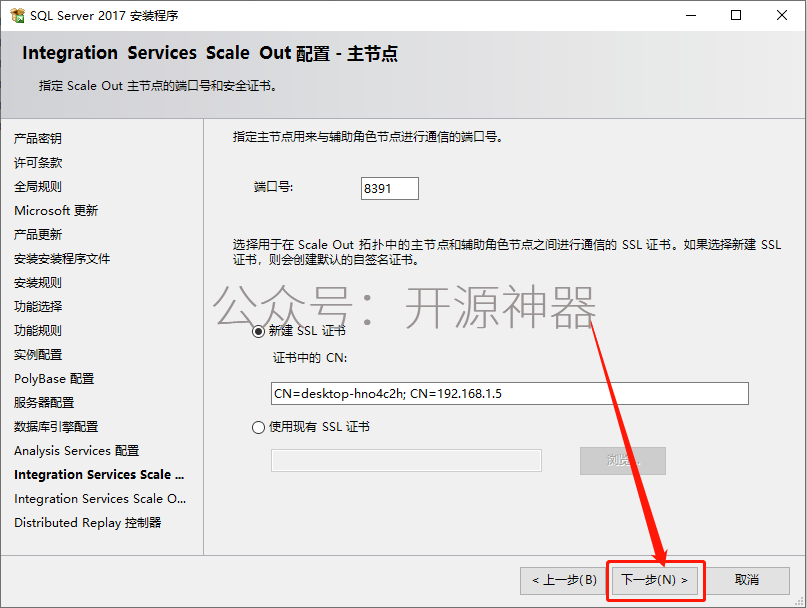The image size is (807, 608).
Task: Go to the 产品更新 step
Action: point(38,234)
